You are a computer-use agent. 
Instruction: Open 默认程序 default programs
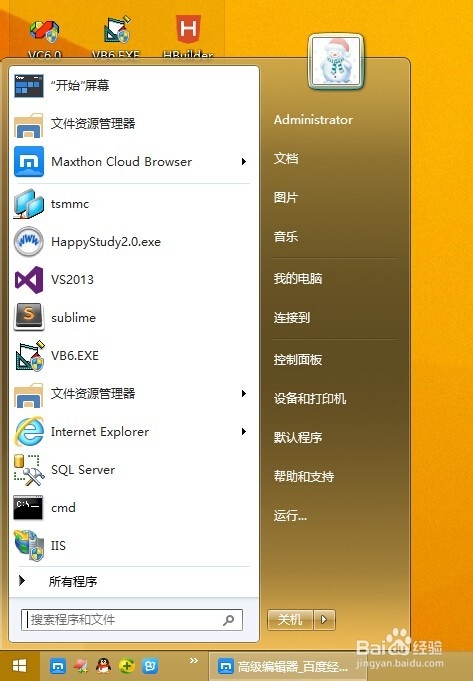click(298, 437)
